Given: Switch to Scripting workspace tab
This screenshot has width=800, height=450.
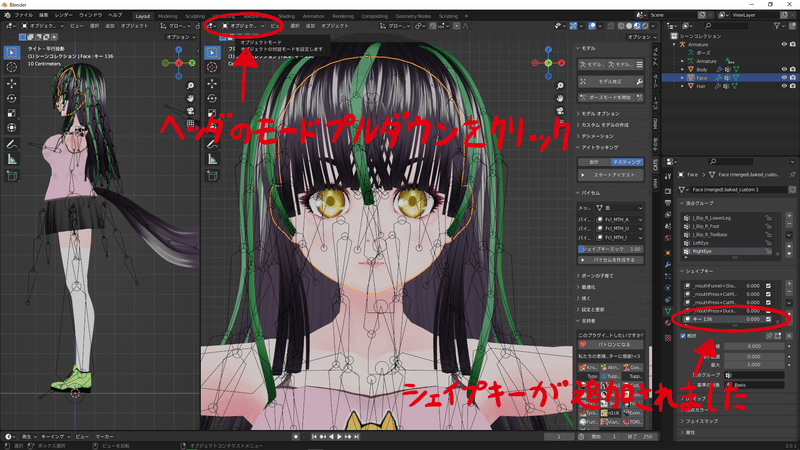Looking at the screenshot, I should 448,16.
